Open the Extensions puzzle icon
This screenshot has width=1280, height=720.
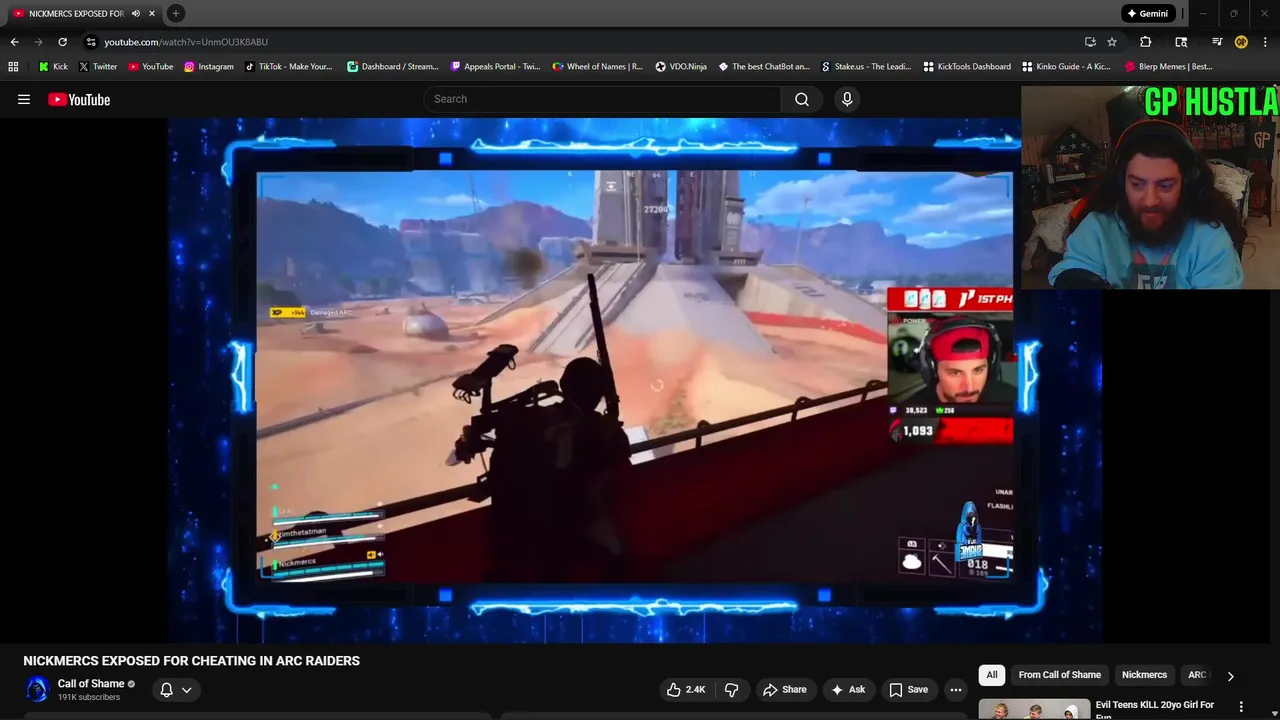coord(1146,42)
